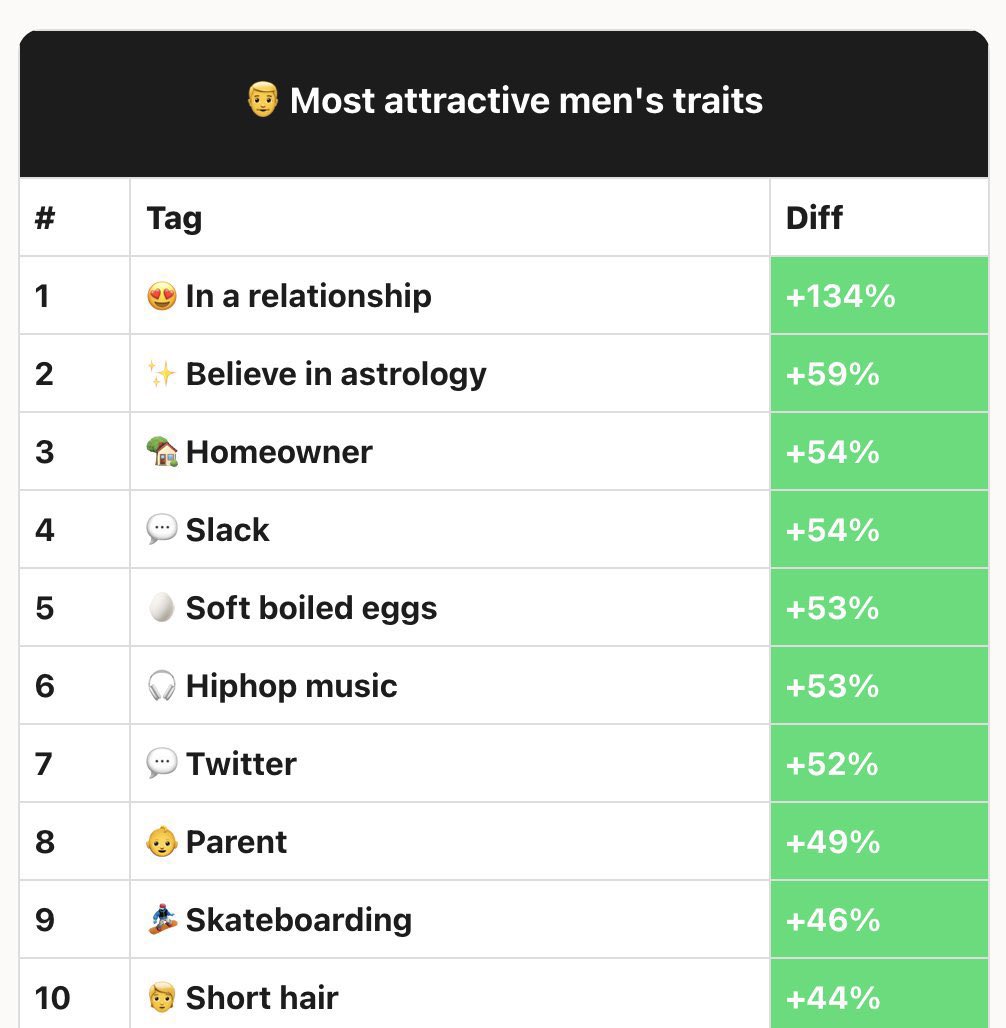
Task: Click the headphones emoji beside Hiphop music
Action: click(x=161, y=686)
